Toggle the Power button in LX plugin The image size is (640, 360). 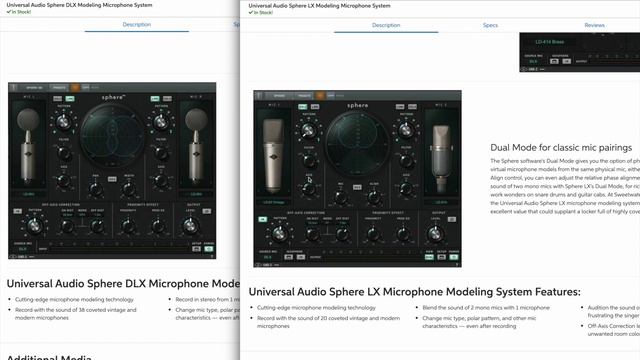pyautogui.click(x=454, y=257)
